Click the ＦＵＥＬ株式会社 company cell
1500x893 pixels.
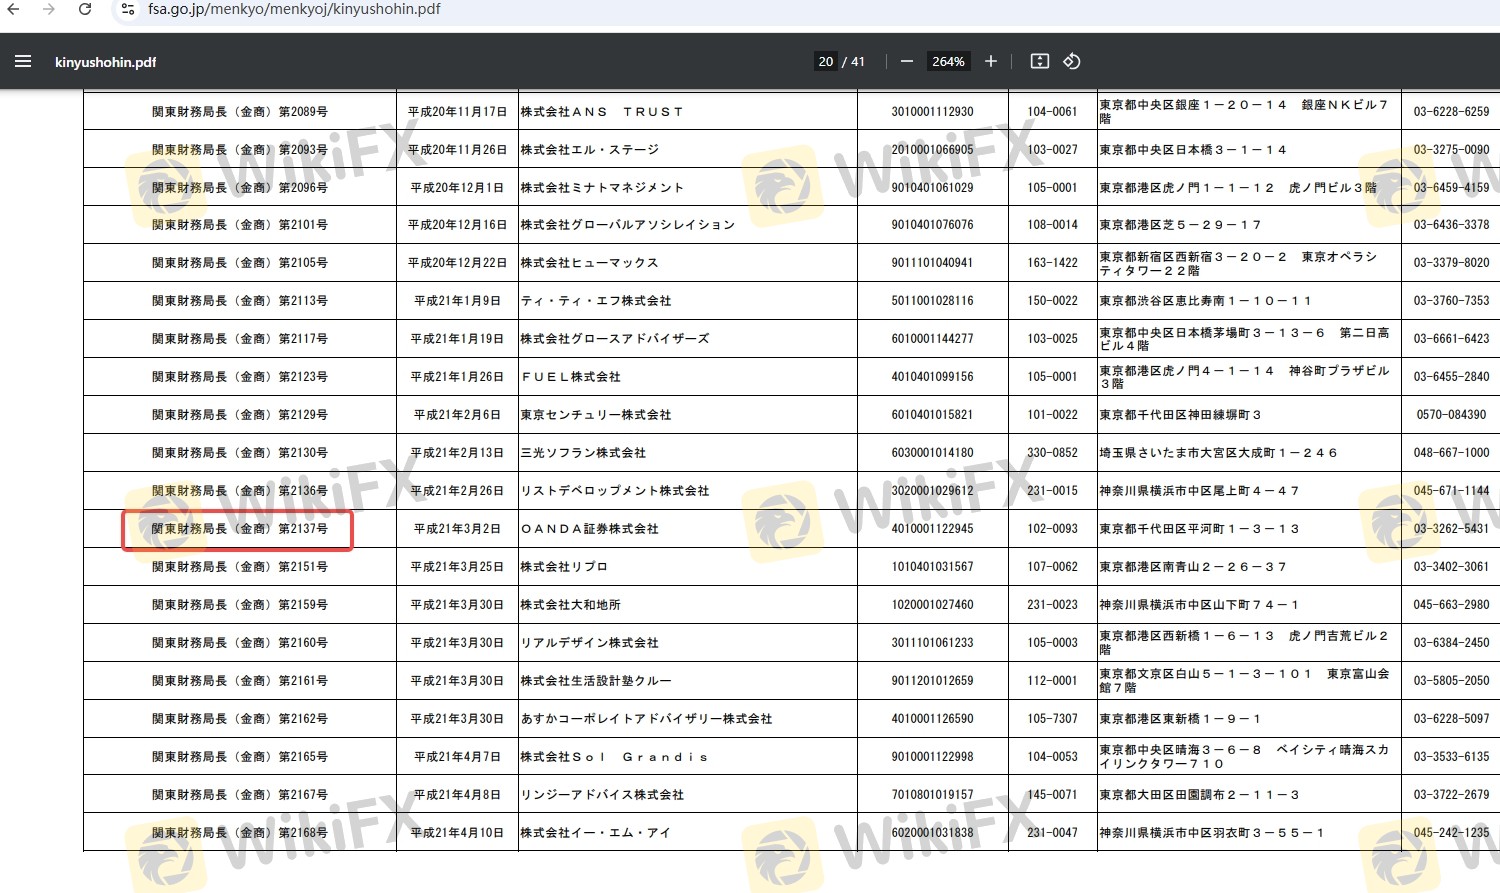coord(571,377)
